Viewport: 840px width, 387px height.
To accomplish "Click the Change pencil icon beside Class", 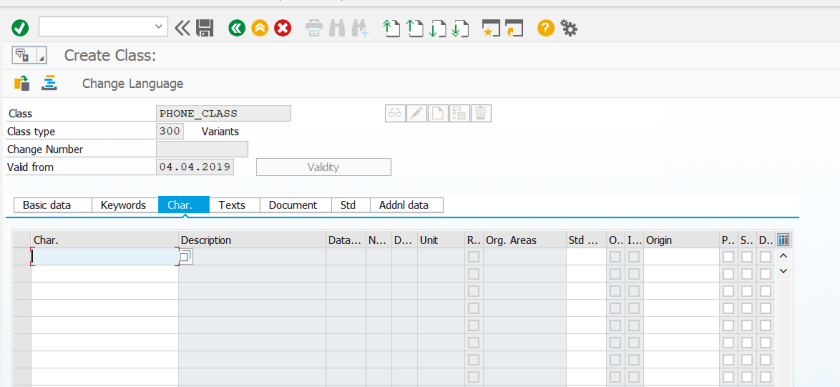I will (417, 113).
